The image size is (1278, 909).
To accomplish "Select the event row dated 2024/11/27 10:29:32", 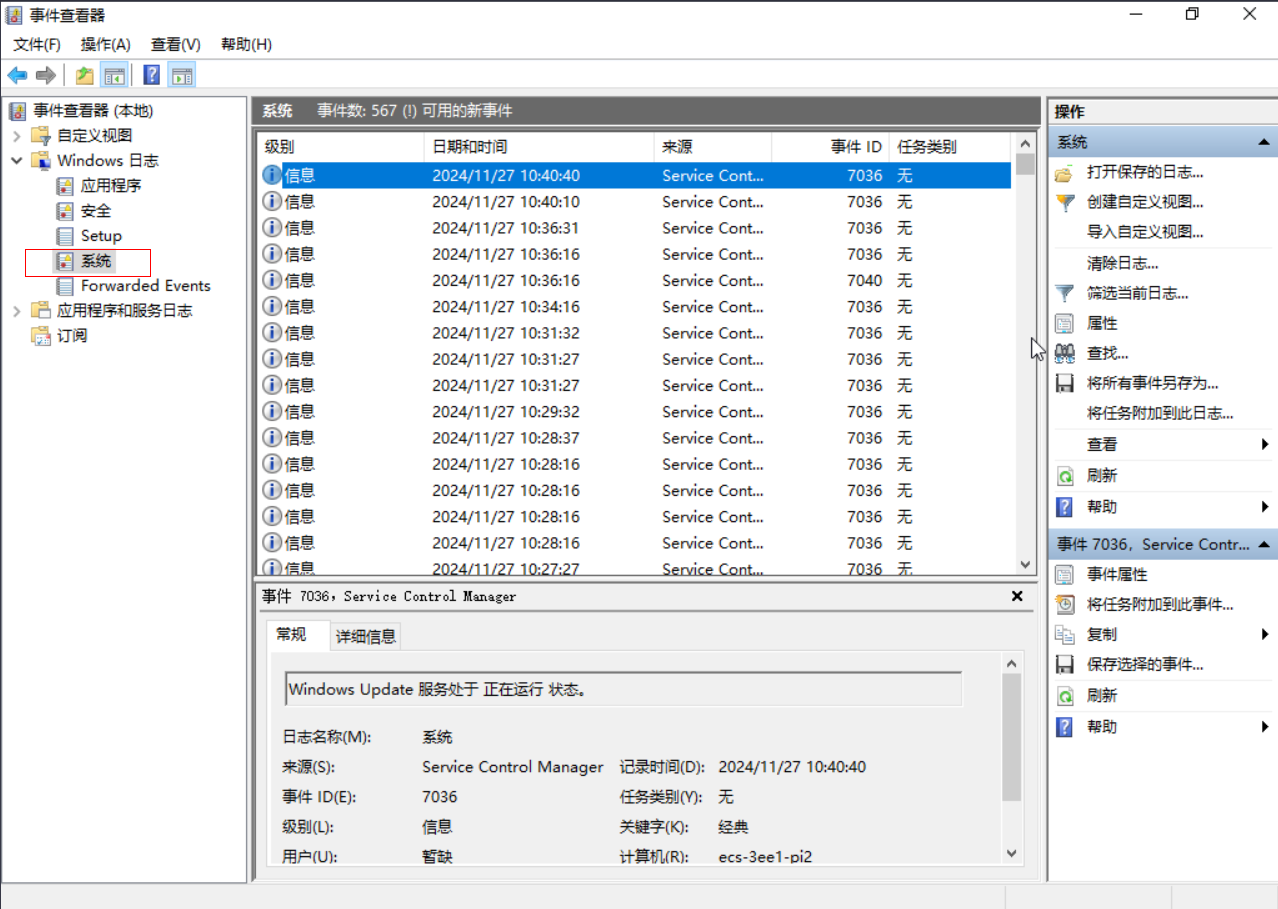I will pos(635,412).
